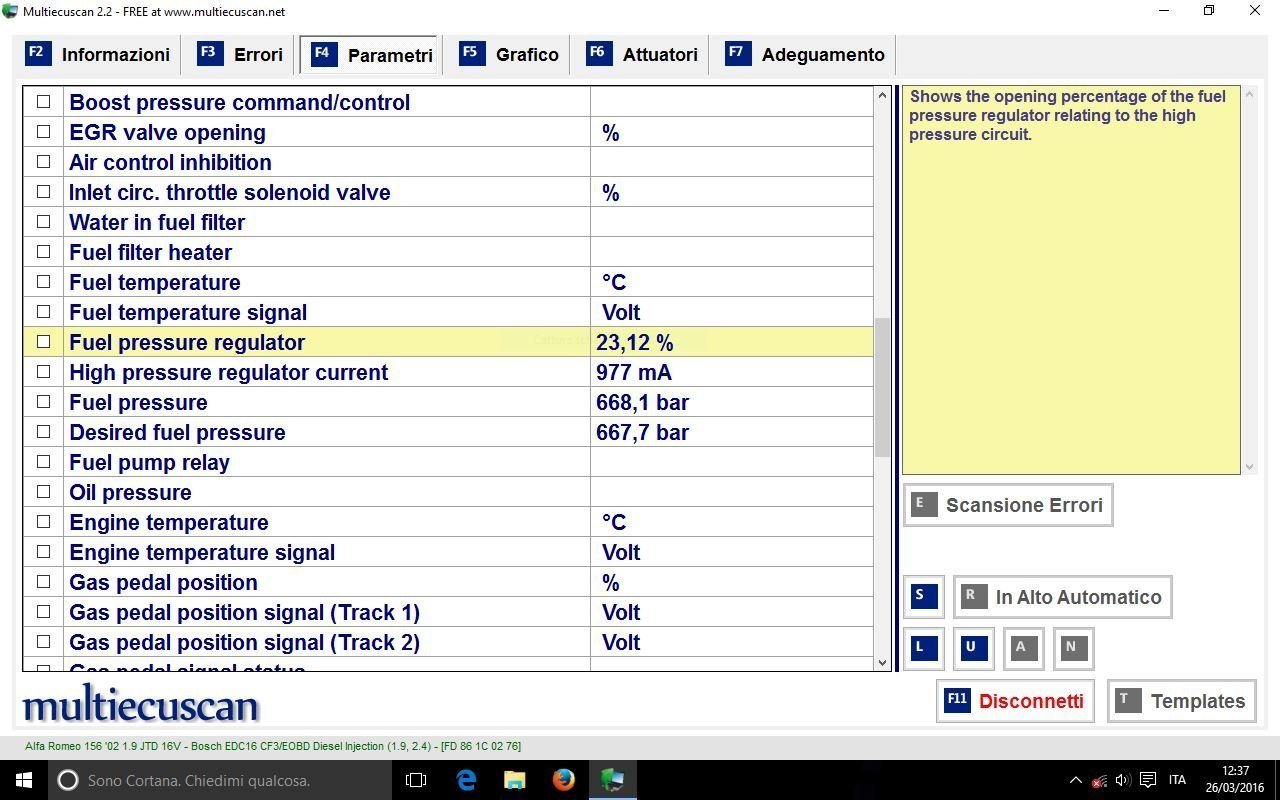Open the Attuatori tab
The image size is (1280, 800).
(643, 55)
